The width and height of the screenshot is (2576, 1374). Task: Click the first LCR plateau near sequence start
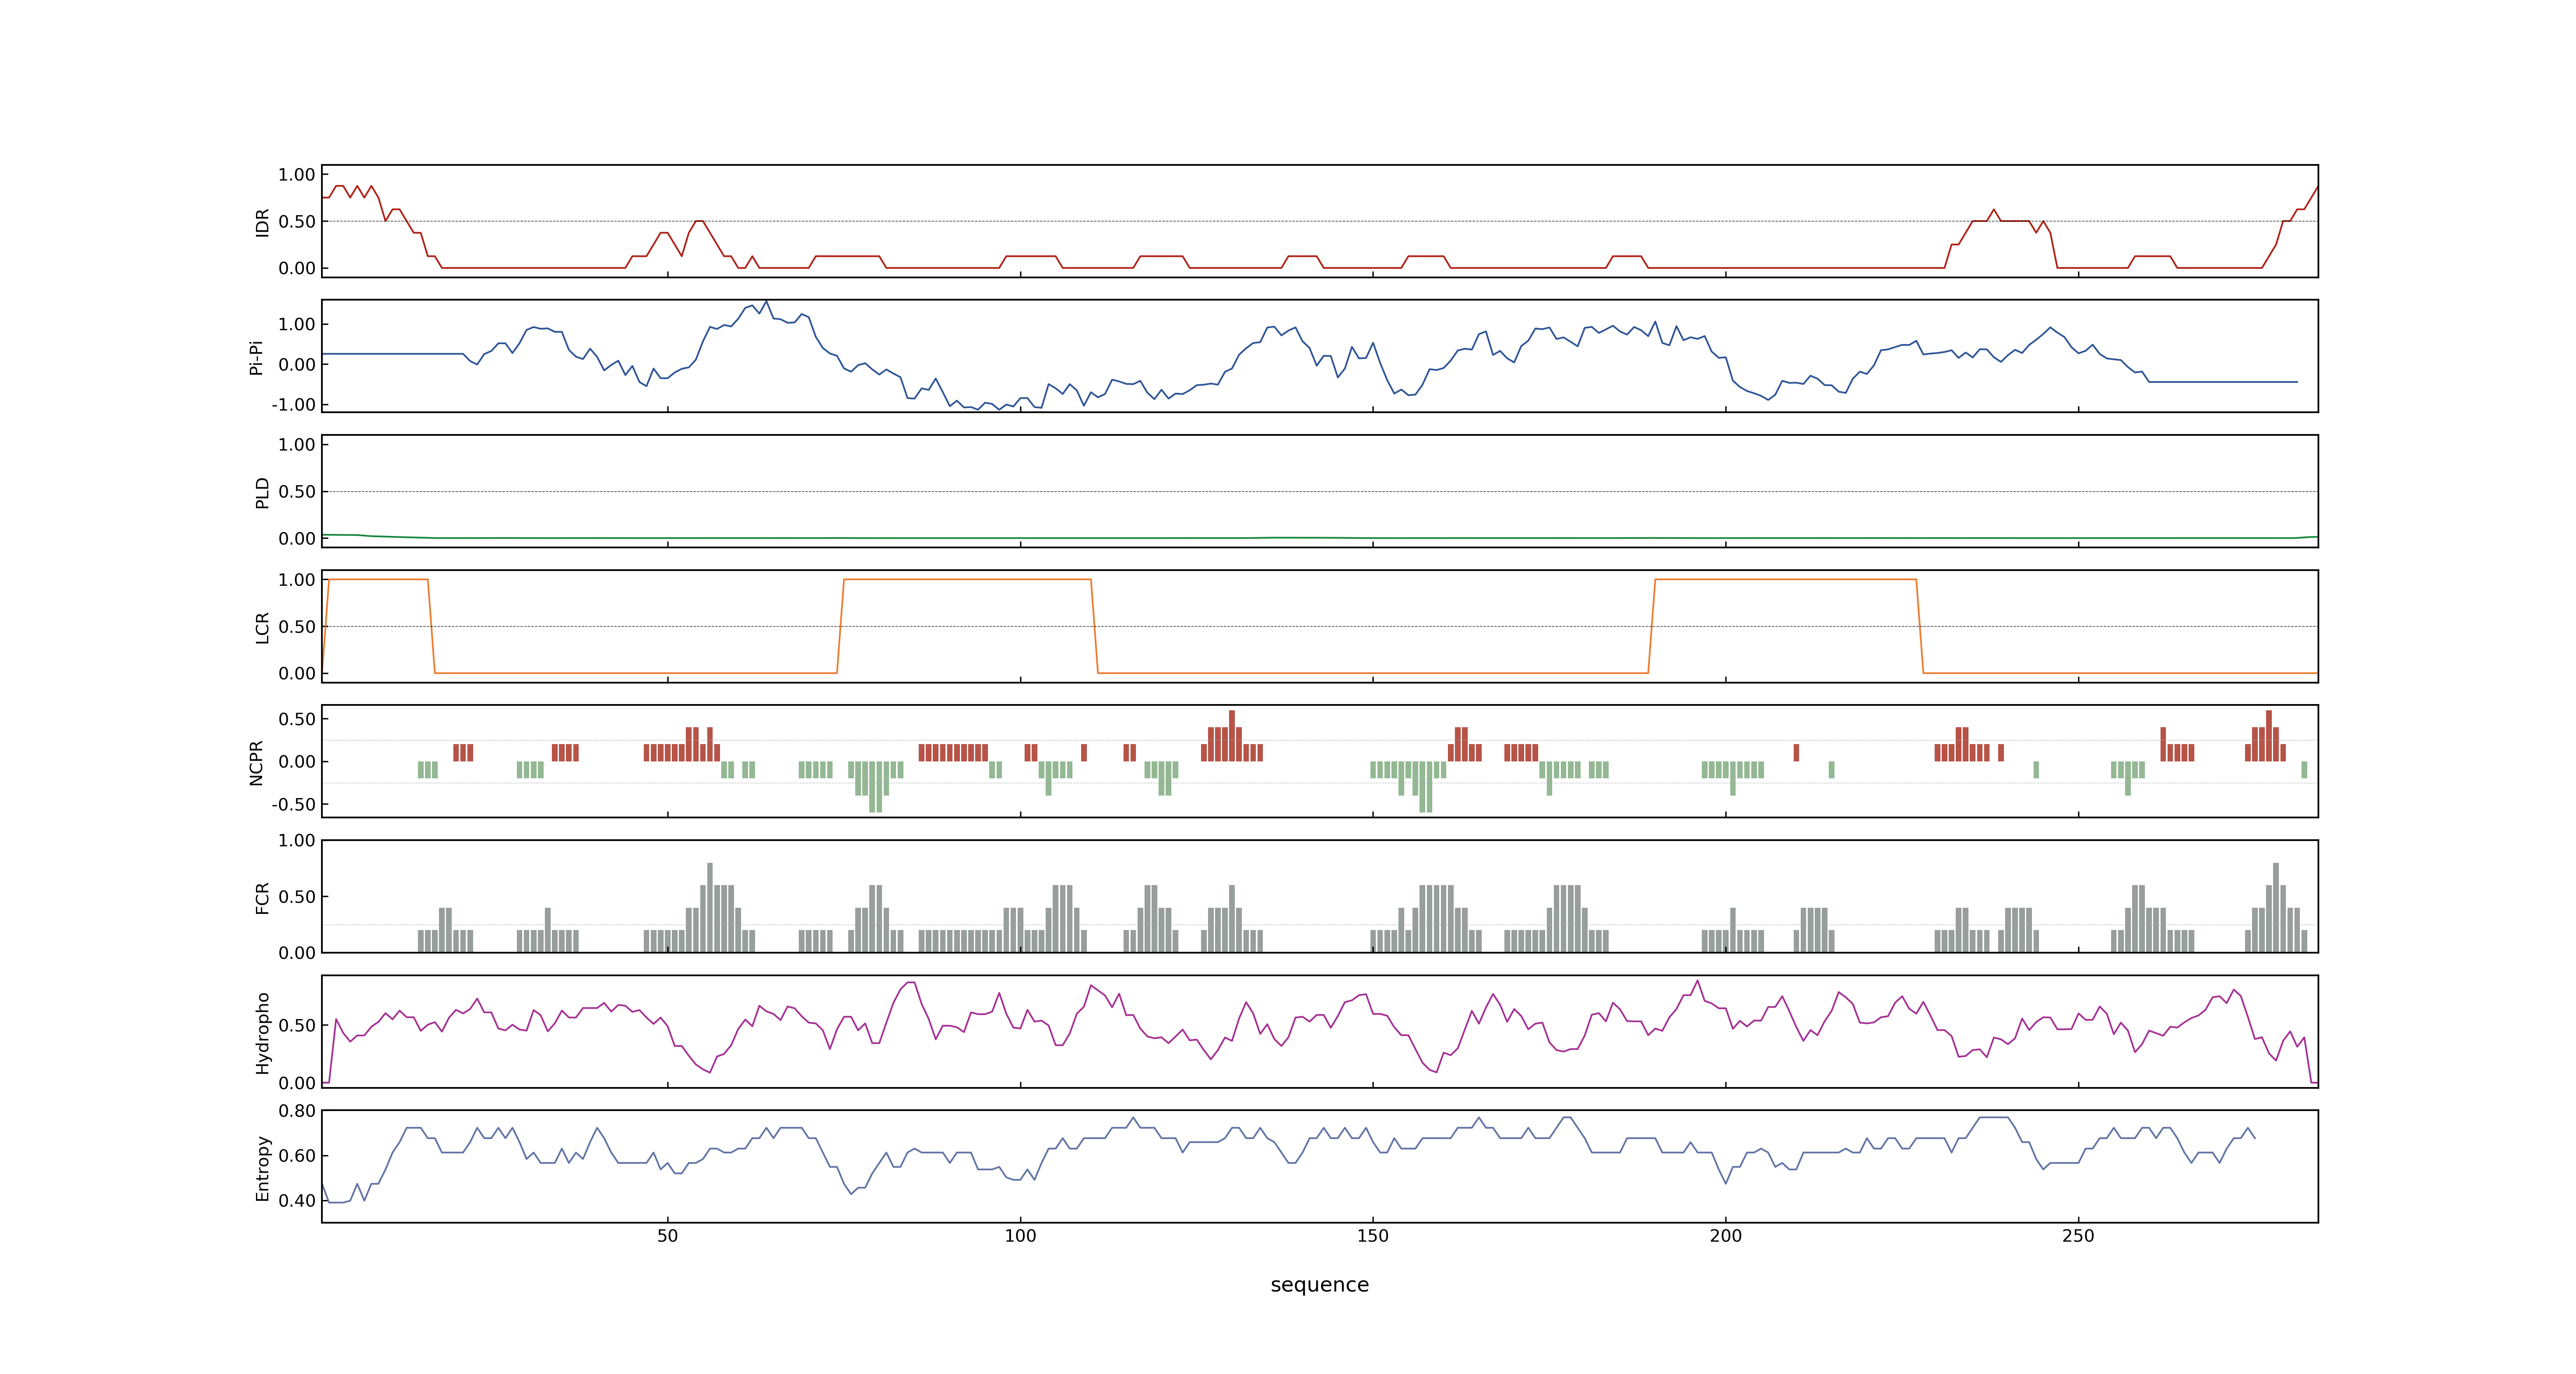tap(378, 579)
